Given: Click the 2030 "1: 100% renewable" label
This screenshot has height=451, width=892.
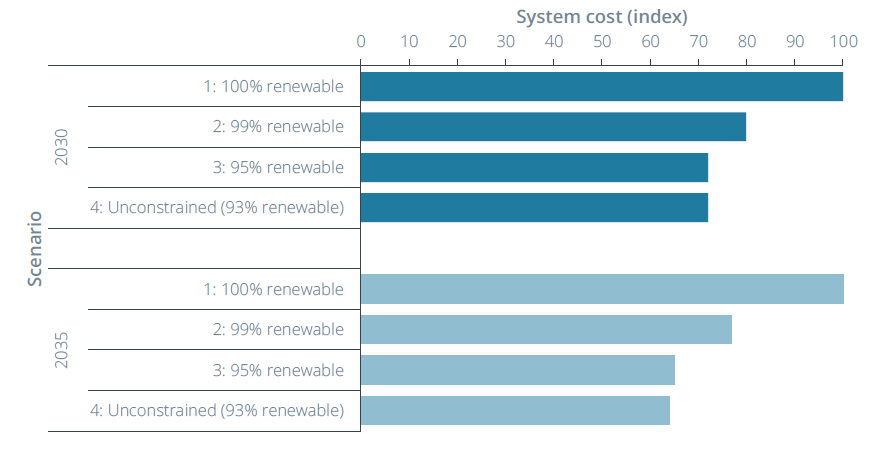Looking at the screenshot, I should click(x=274, y=87).
